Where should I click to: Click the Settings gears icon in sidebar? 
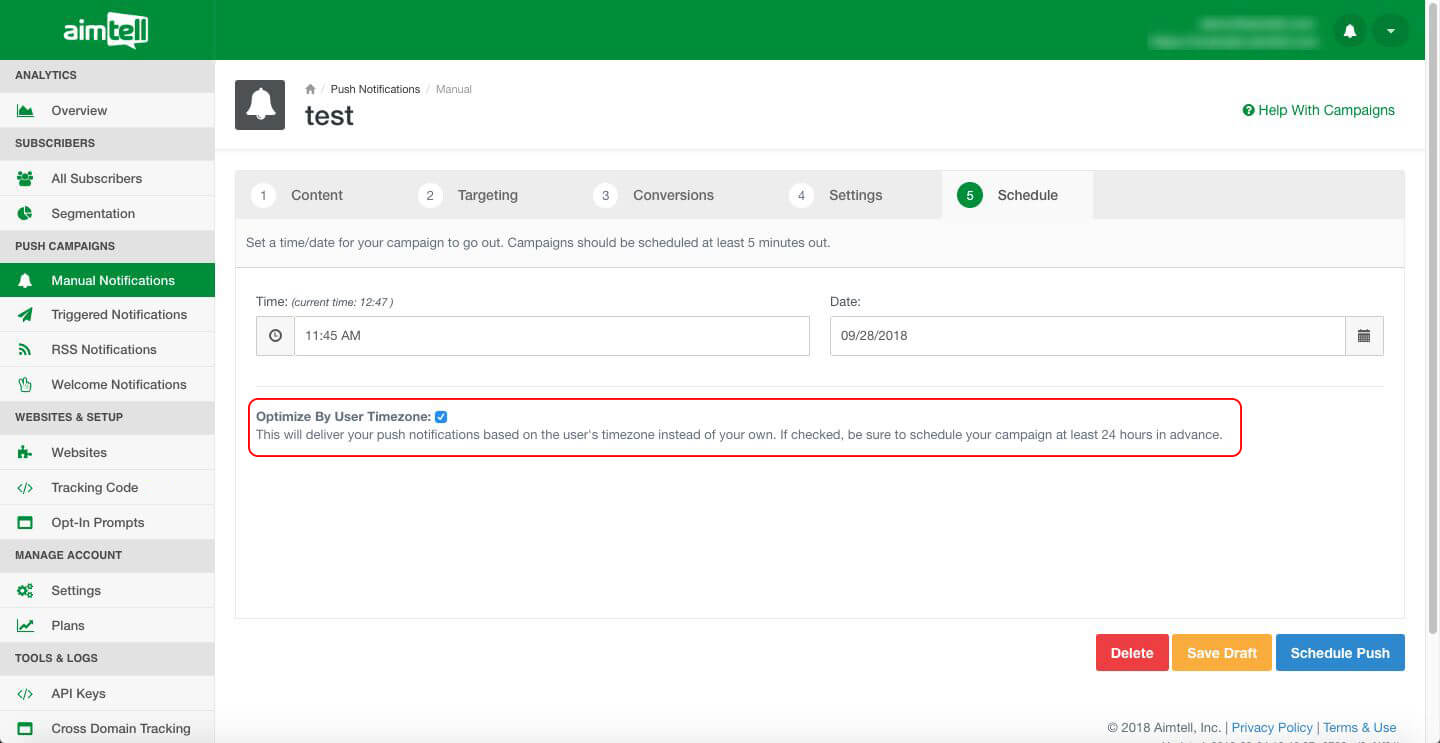(25, 591)
